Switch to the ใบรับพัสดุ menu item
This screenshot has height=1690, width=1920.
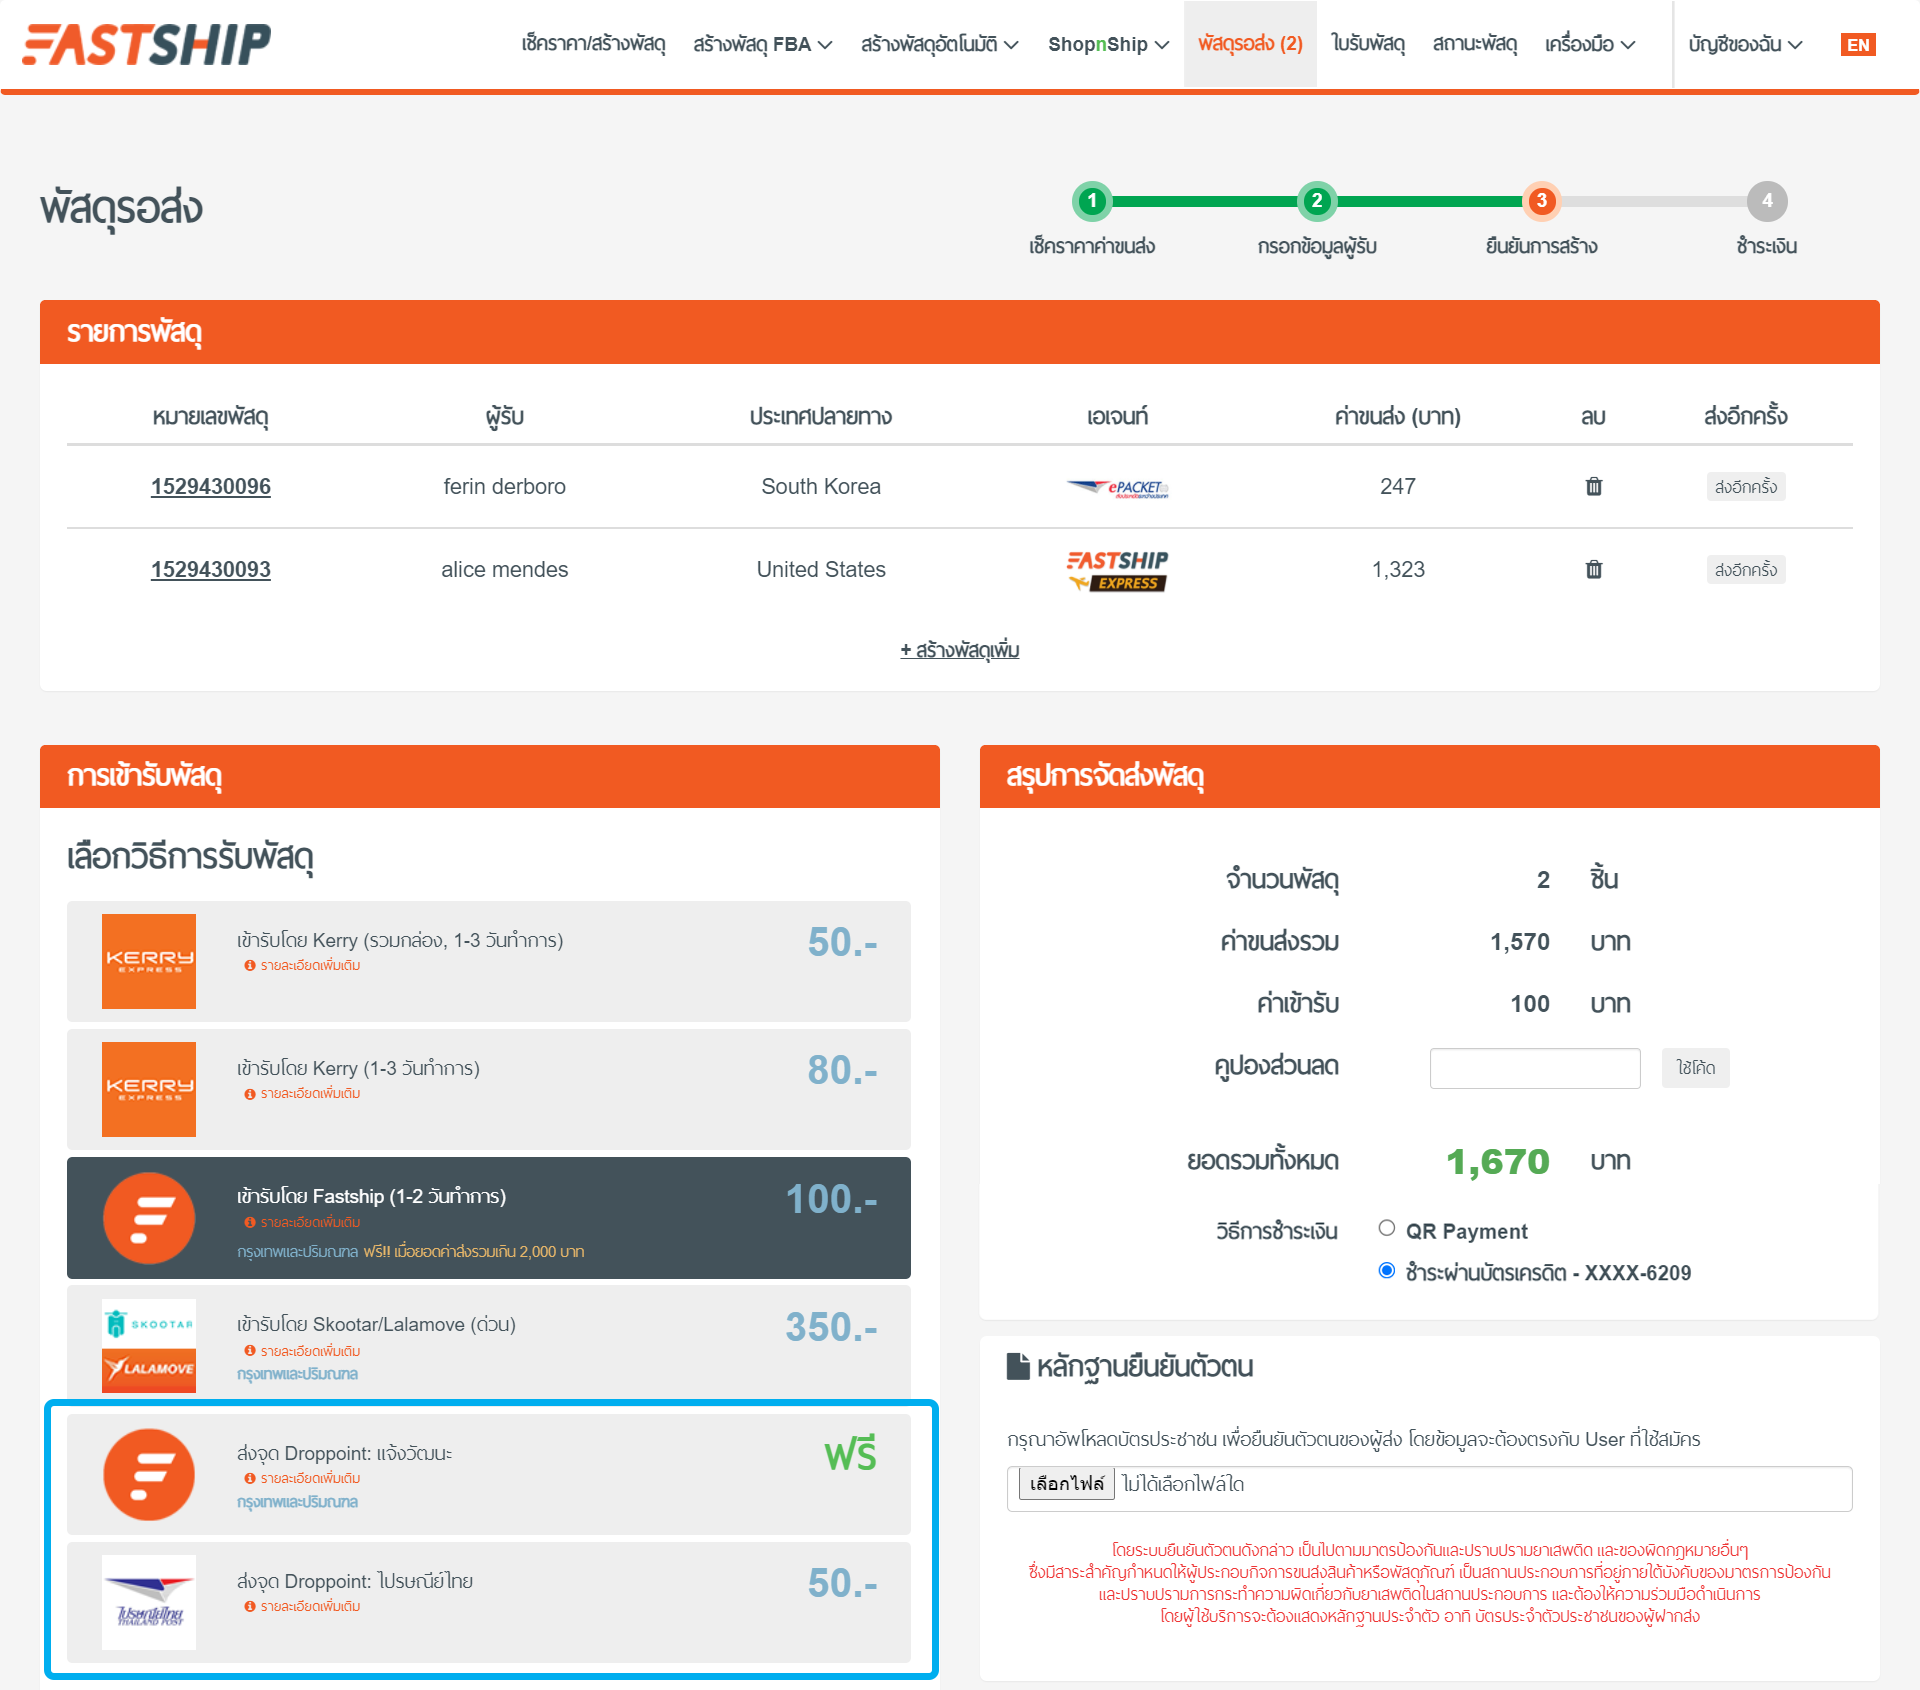pos(1368,44)
